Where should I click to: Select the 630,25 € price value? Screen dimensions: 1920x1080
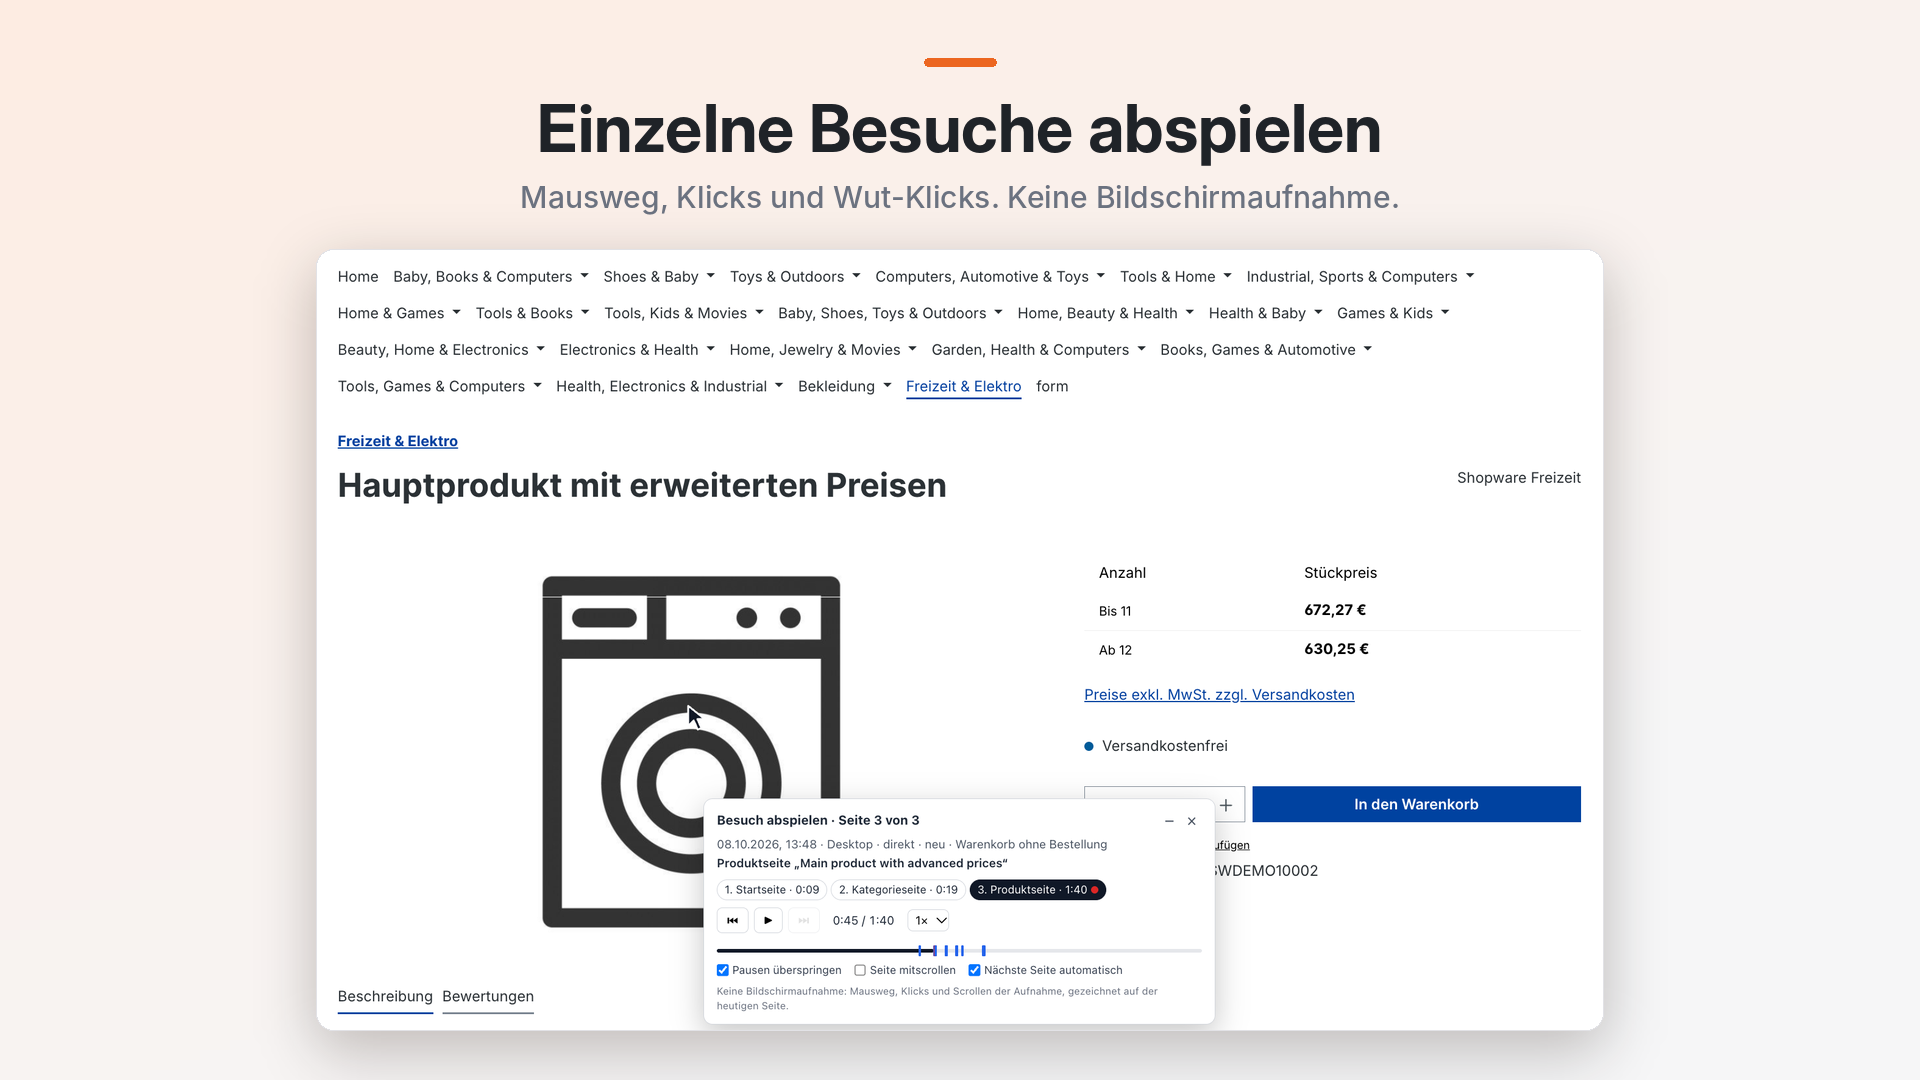(x=1336, y=649)
